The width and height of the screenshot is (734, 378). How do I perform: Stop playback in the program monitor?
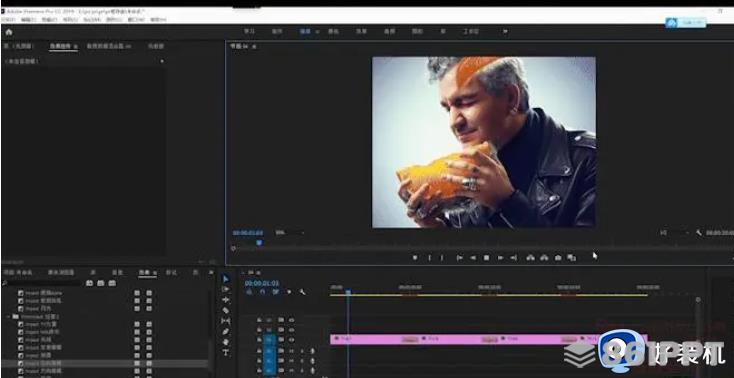tap(486, 258)
